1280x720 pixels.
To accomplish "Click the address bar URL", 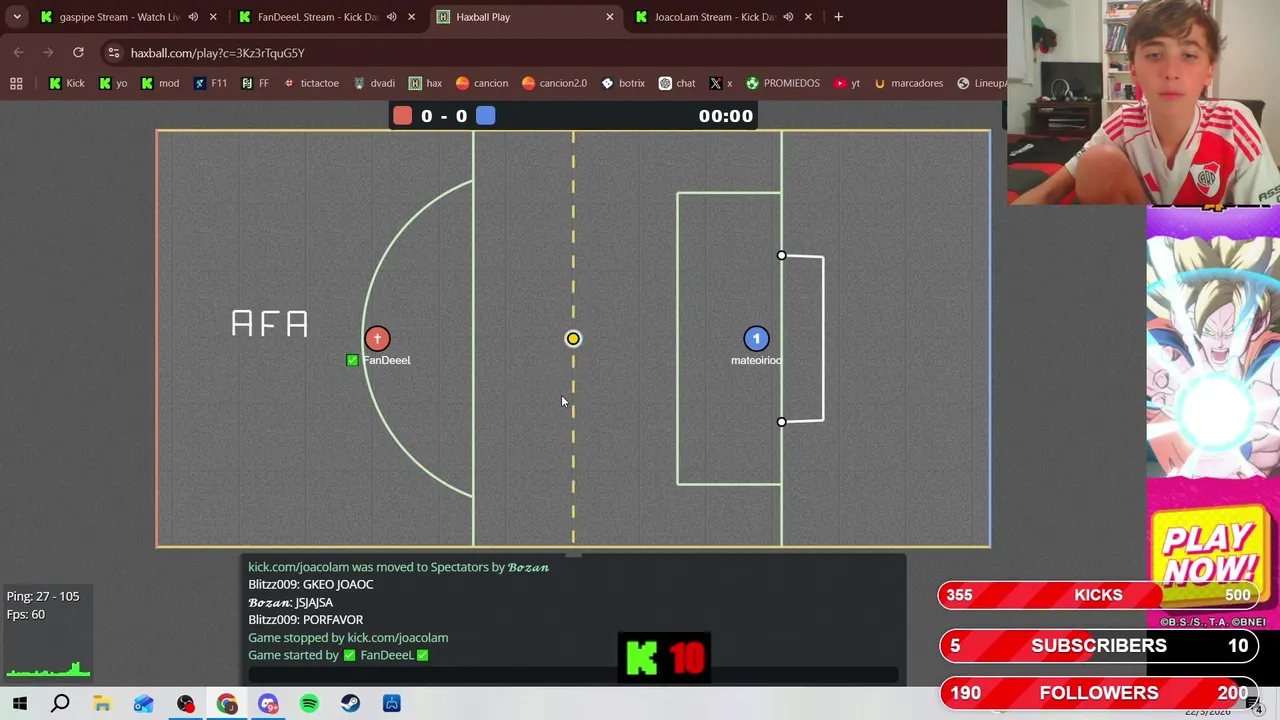I will (217, 53).
